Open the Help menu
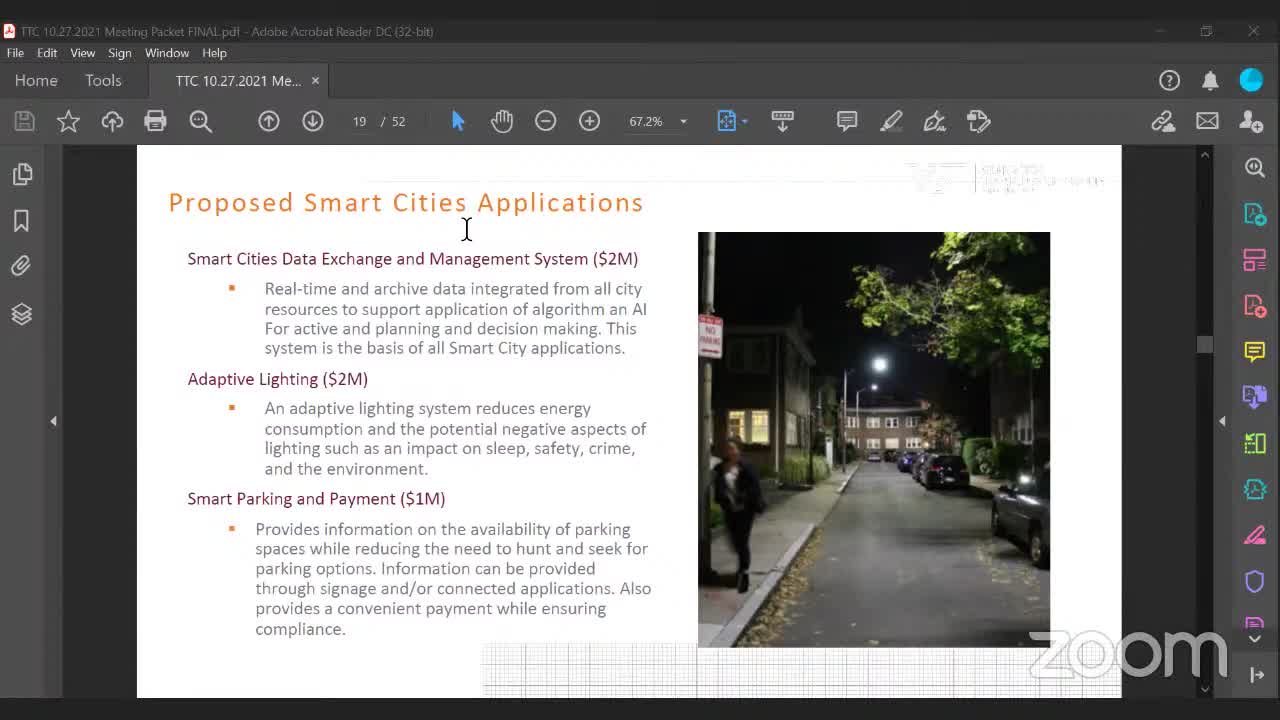1280x720 pixels. click(214, 53)
